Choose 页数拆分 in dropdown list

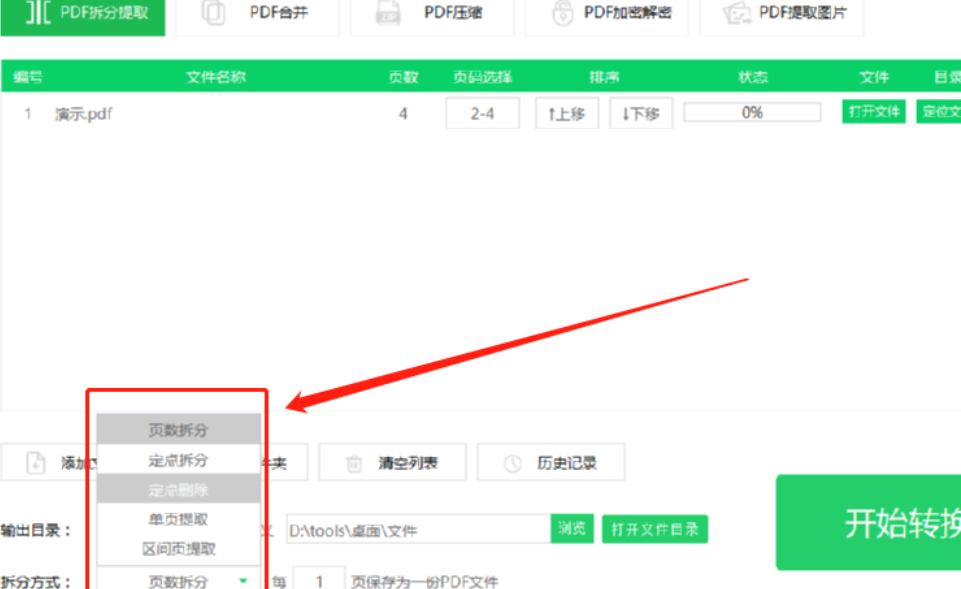pos(178,430)
